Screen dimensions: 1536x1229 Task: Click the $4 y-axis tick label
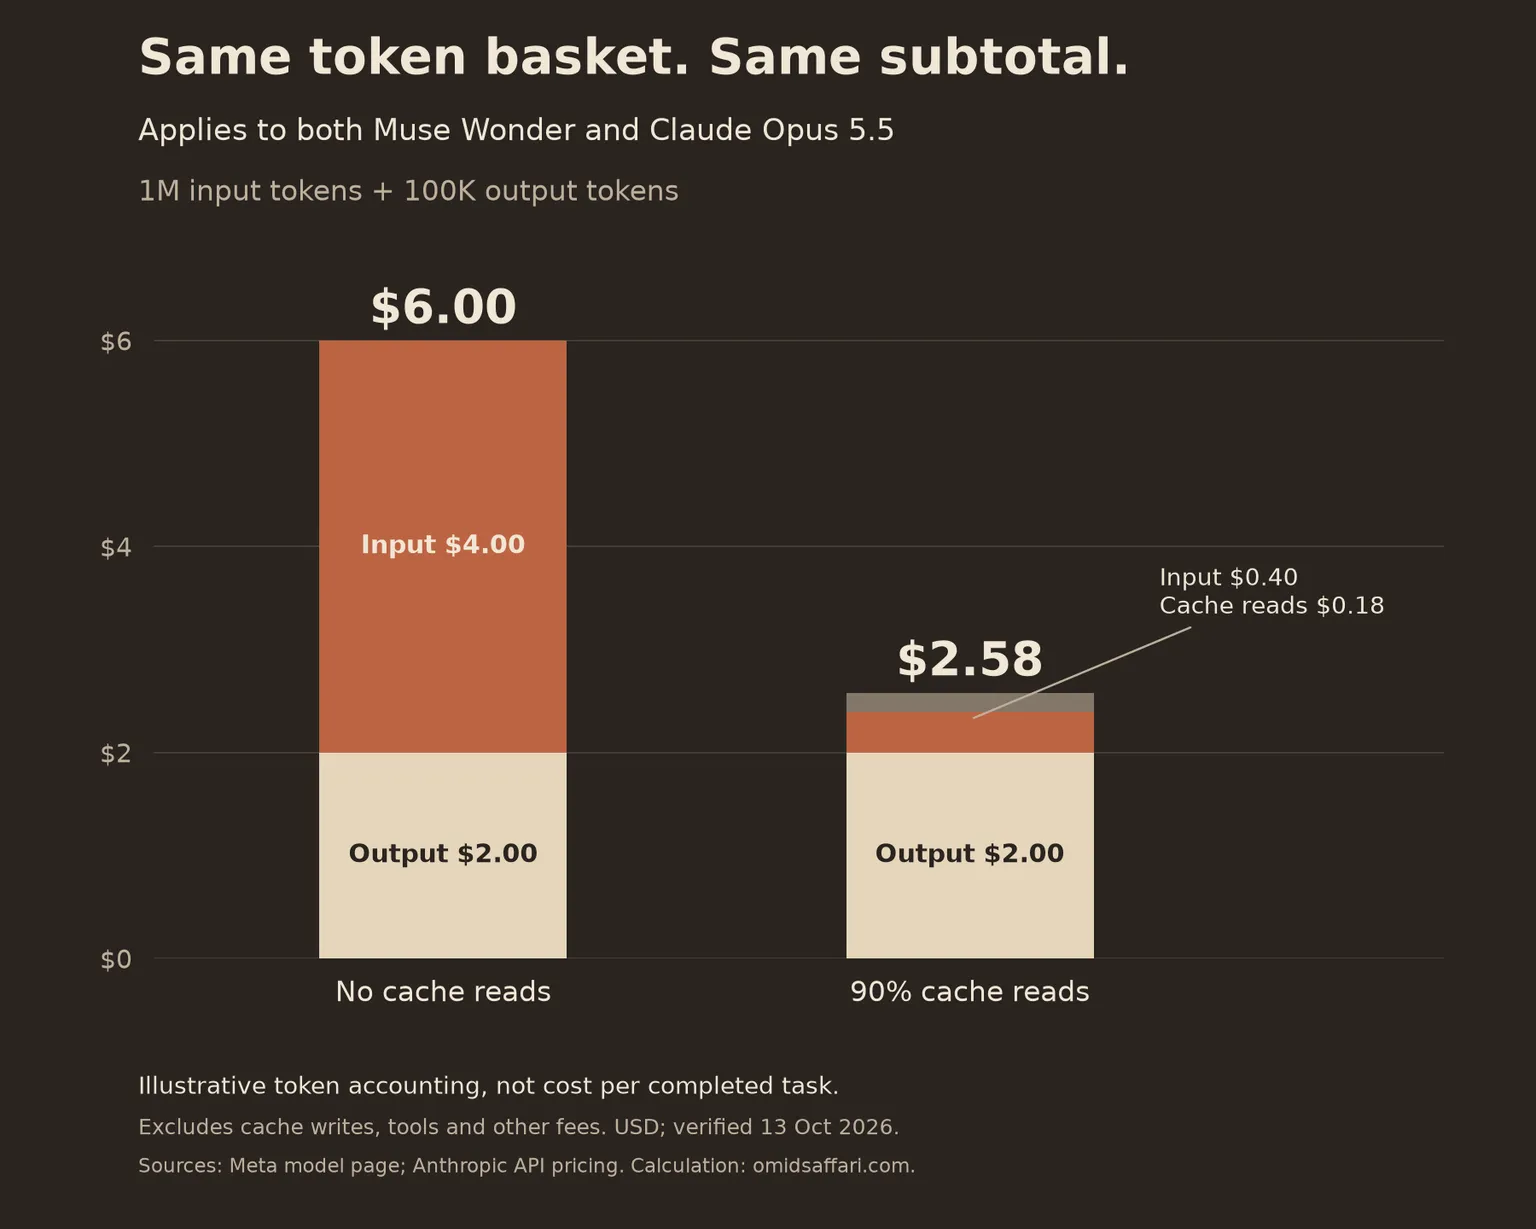pos(116,548)
